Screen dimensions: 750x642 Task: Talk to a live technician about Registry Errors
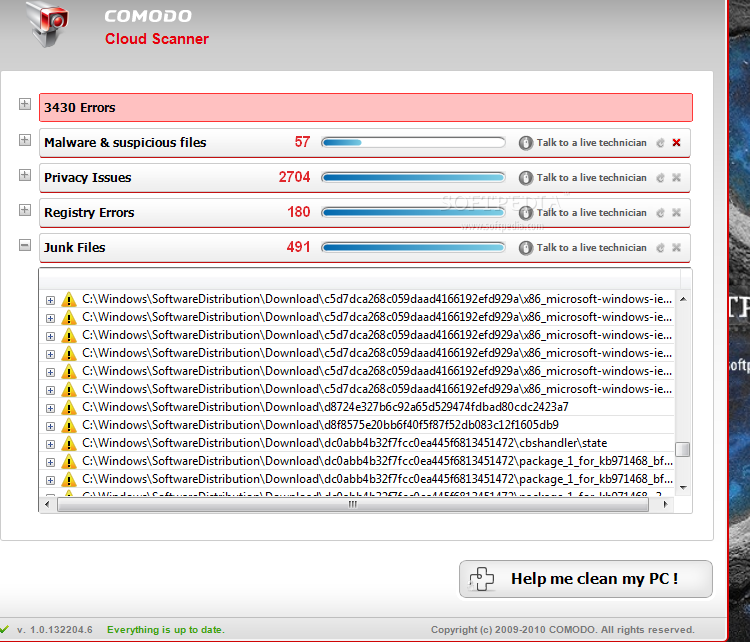[x=591, y=212]
